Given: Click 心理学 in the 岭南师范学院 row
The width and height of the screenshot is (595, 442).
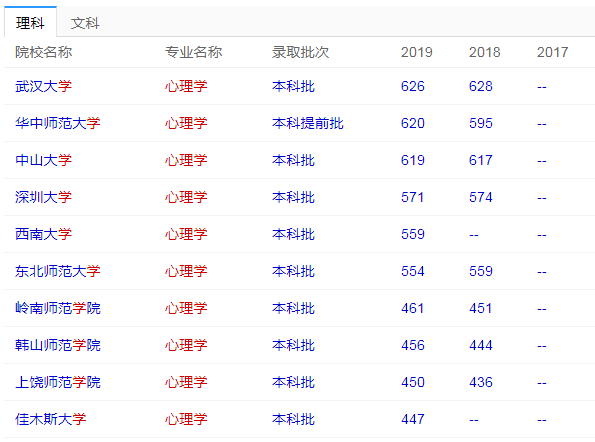Looking at the screenshot, I should [x=186, y=308].
